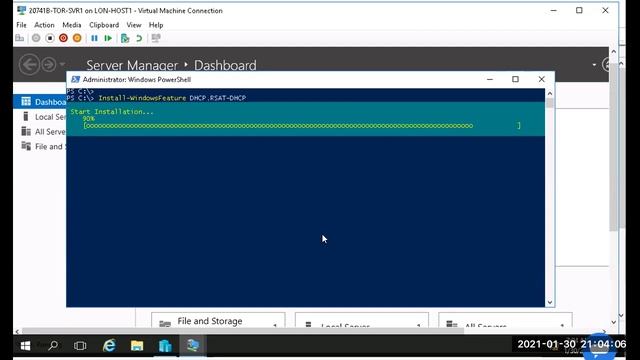Select Local Server in the sidebar
The width and height of the screenshot is (640, 360).
click(40, 117)
